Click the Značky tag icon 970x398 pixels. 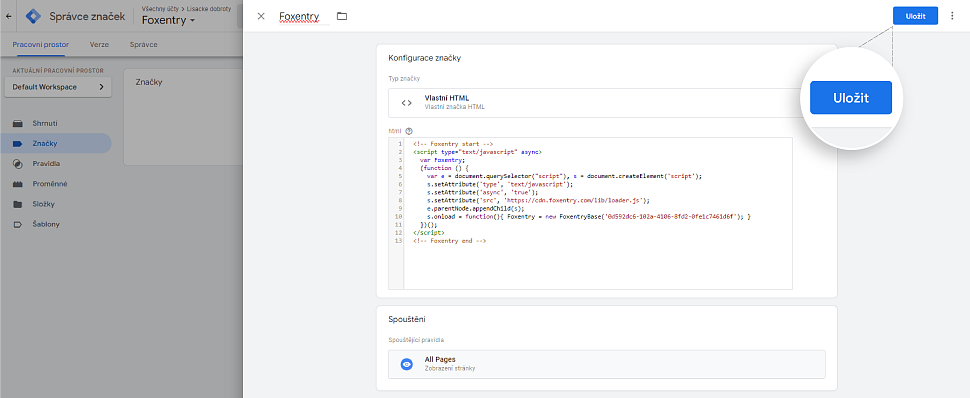pyautogui.click(x=17, y=144)
